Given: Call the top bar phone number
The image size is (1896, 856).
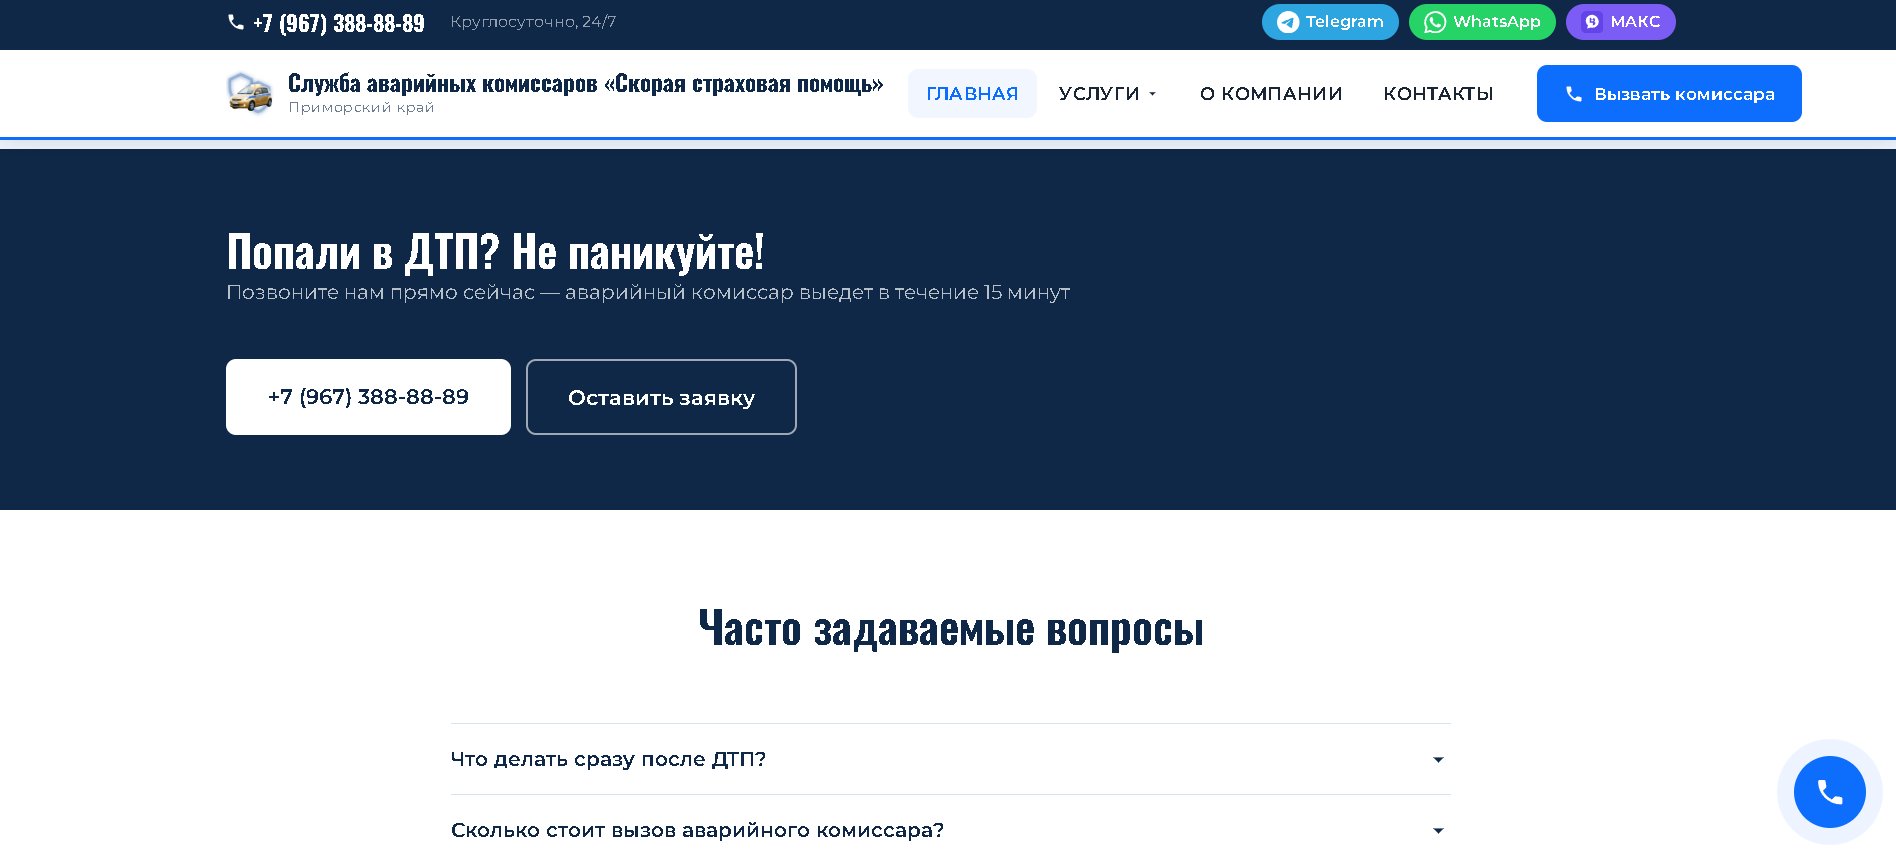Looking at the screenshot, I should pos(338,23).
